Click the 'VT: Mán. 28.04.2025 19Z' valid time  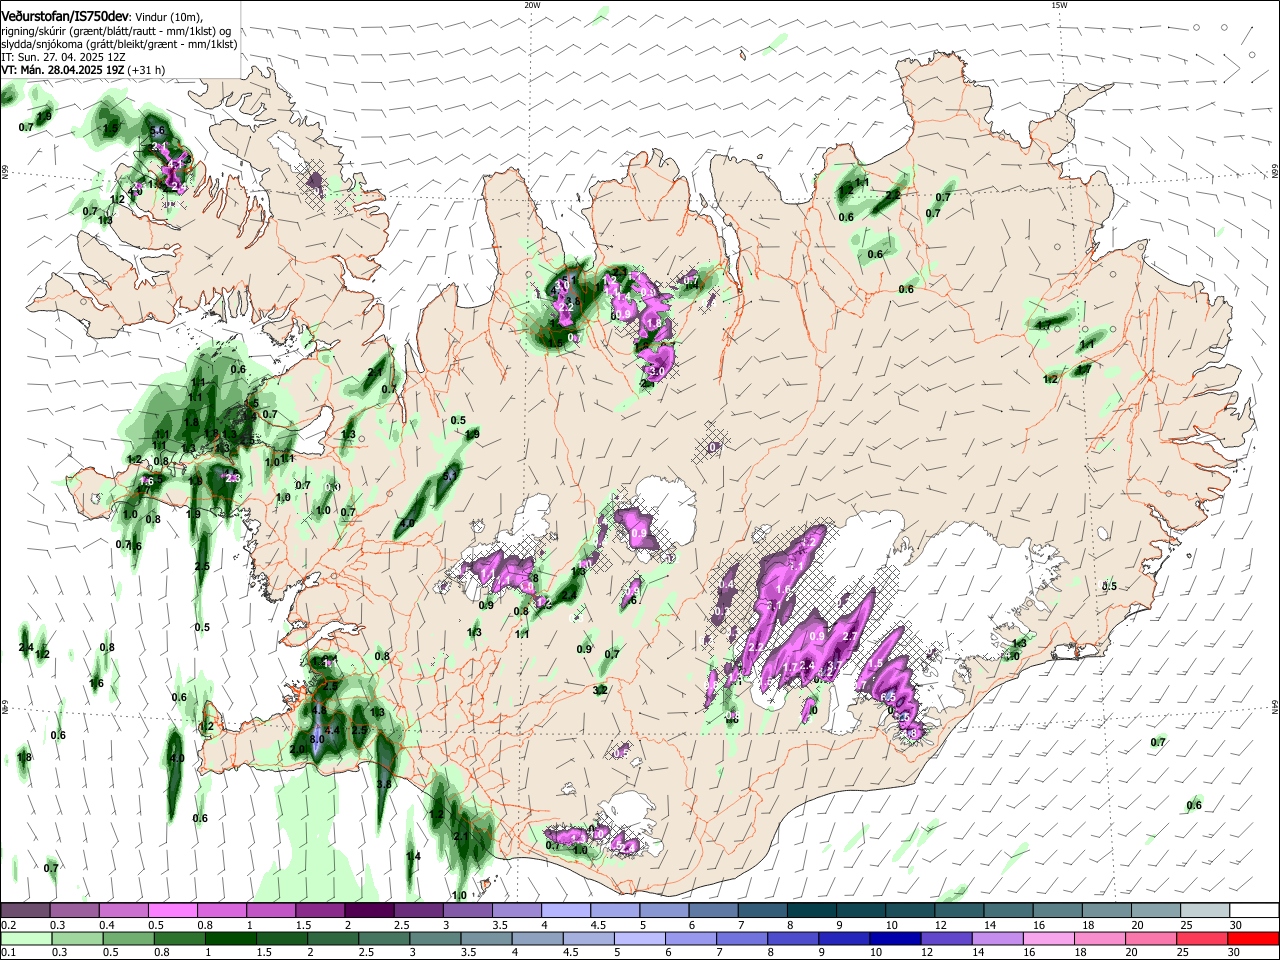click(62, 71)
